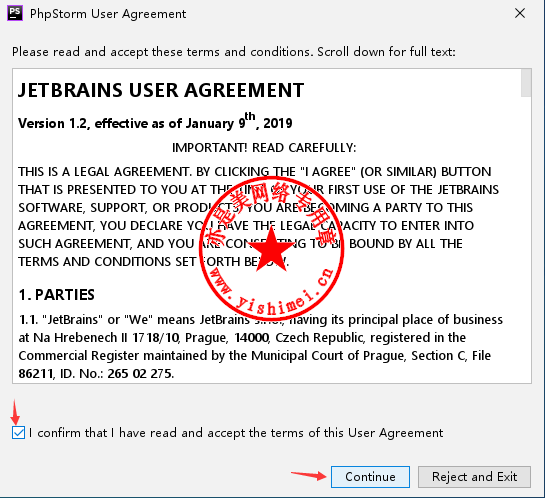
Task: Click the Continue button
Action: 370,477
